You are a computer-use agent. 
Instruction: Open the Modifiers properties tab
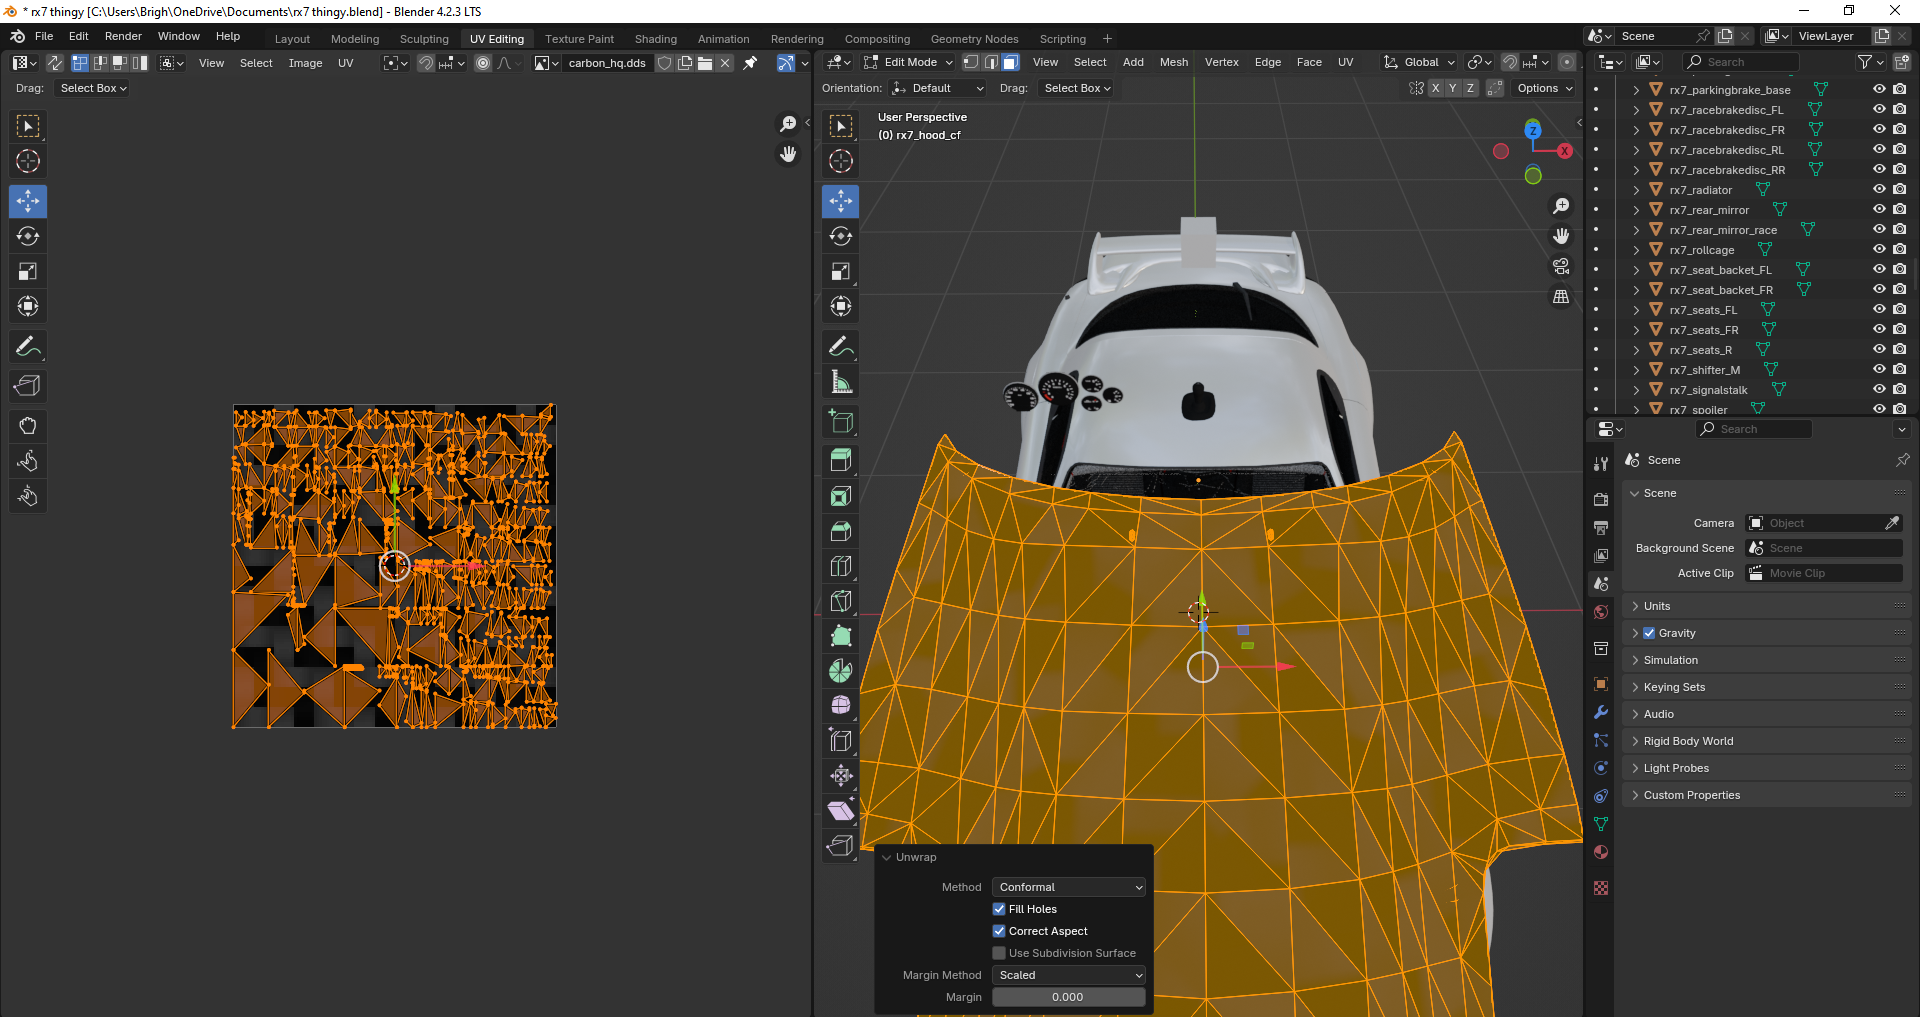1601,712
